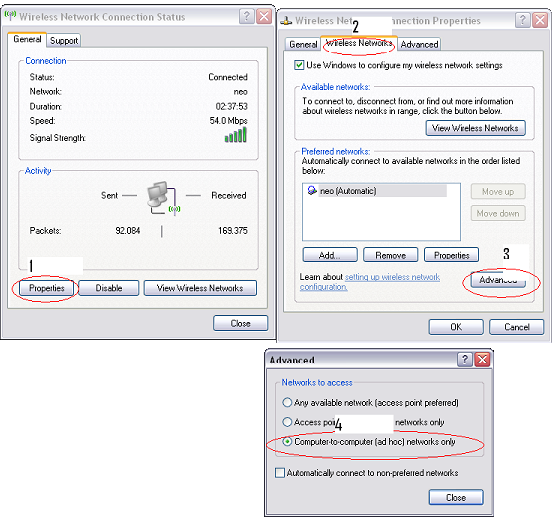Click Disable button in Status window
Viewport: 553px width, 519px height.
tap(109, 288)
